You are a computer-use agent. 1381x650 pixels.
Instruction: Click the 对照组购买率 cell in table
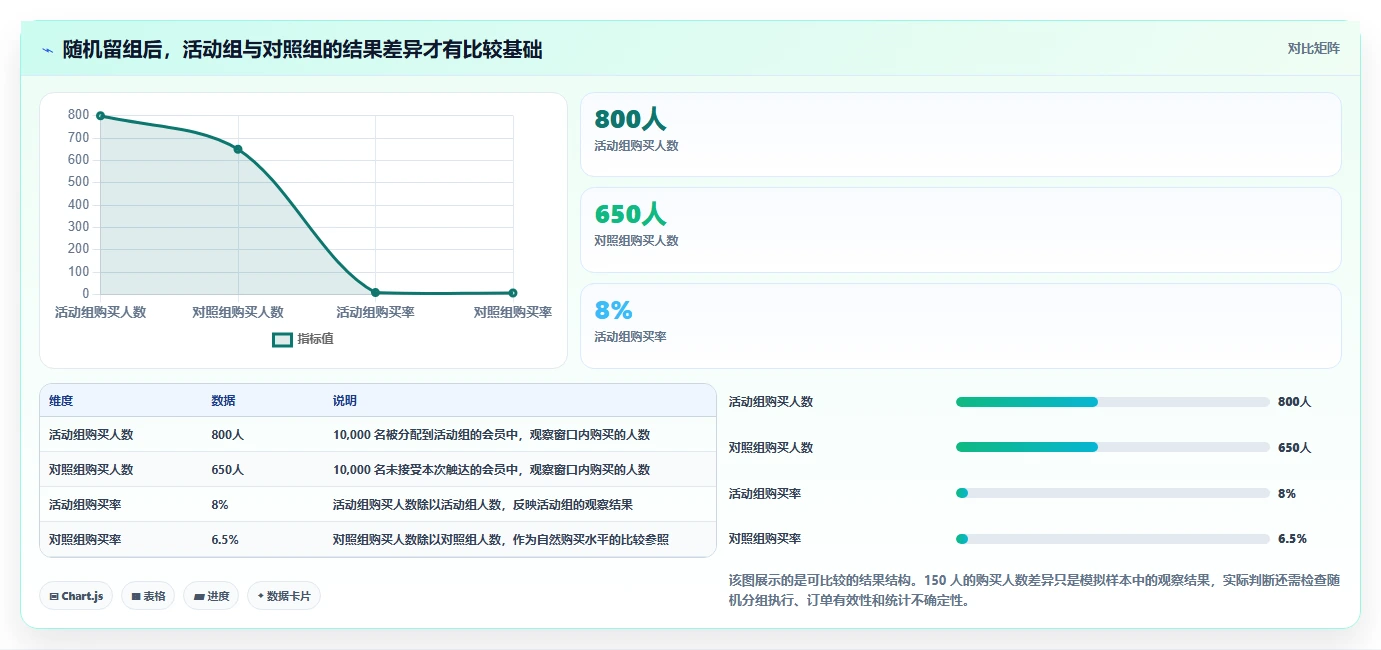[85, 540]
